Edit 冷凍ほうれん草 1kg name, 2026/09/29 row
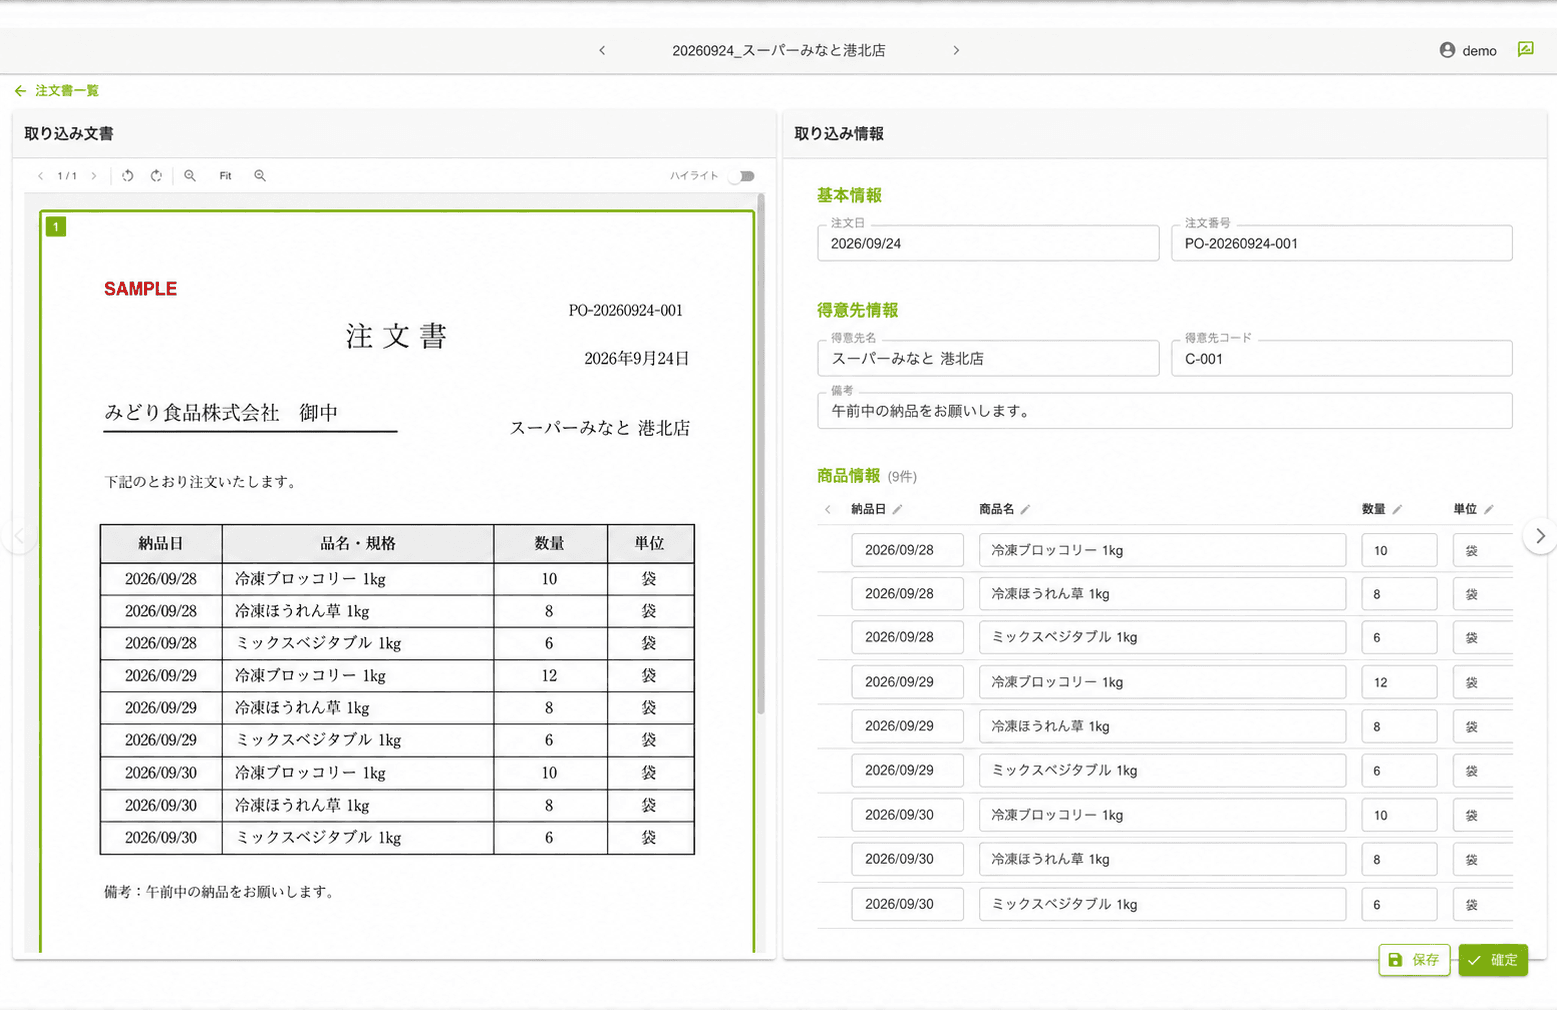 pyautogui.click(x=1162, y=726)
